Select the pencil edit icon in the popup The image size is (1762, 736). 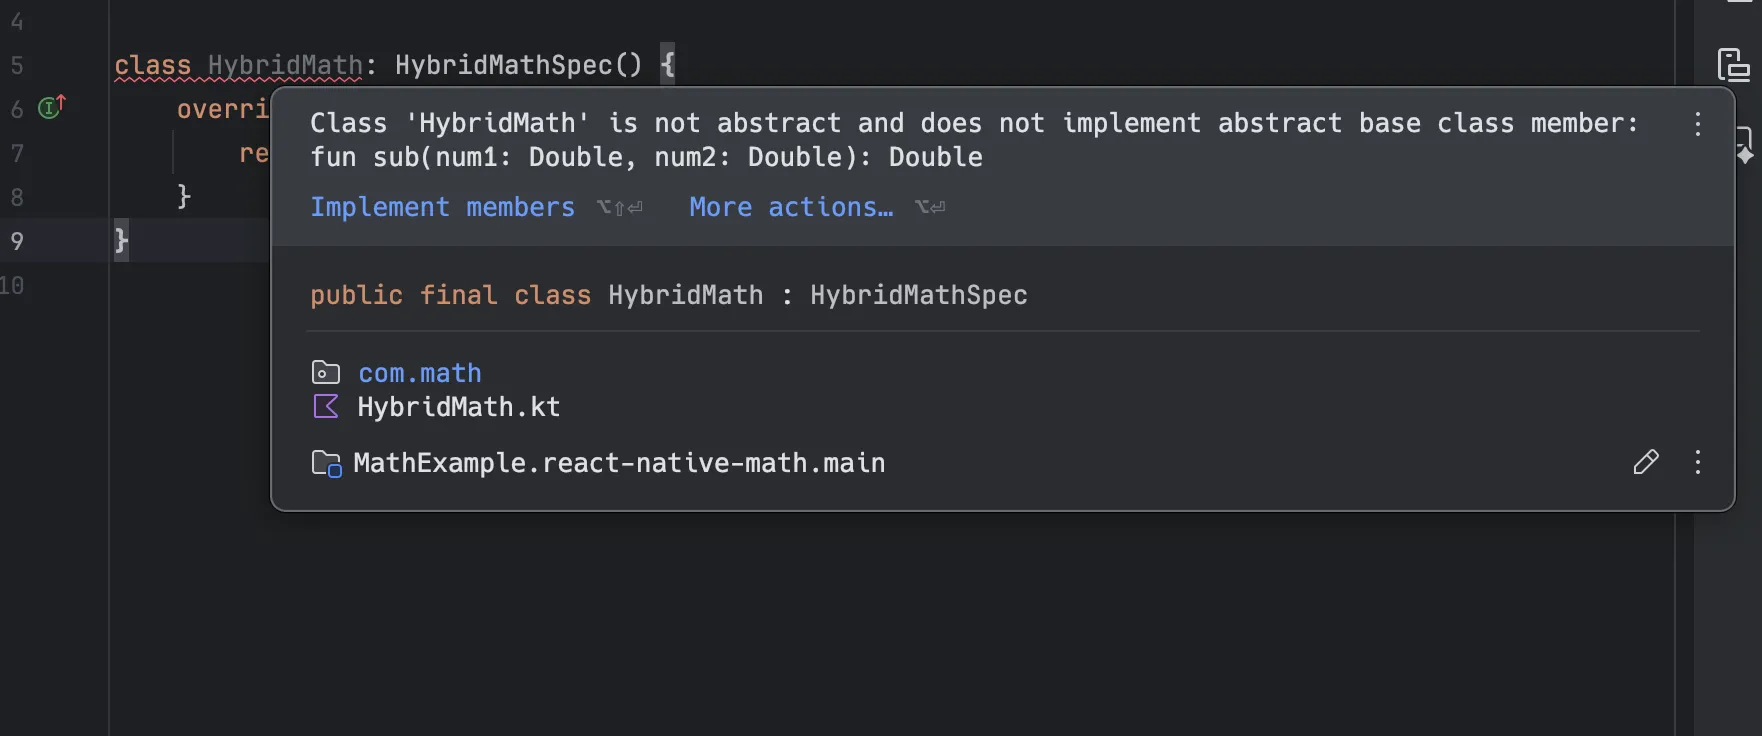point(1645,462)
